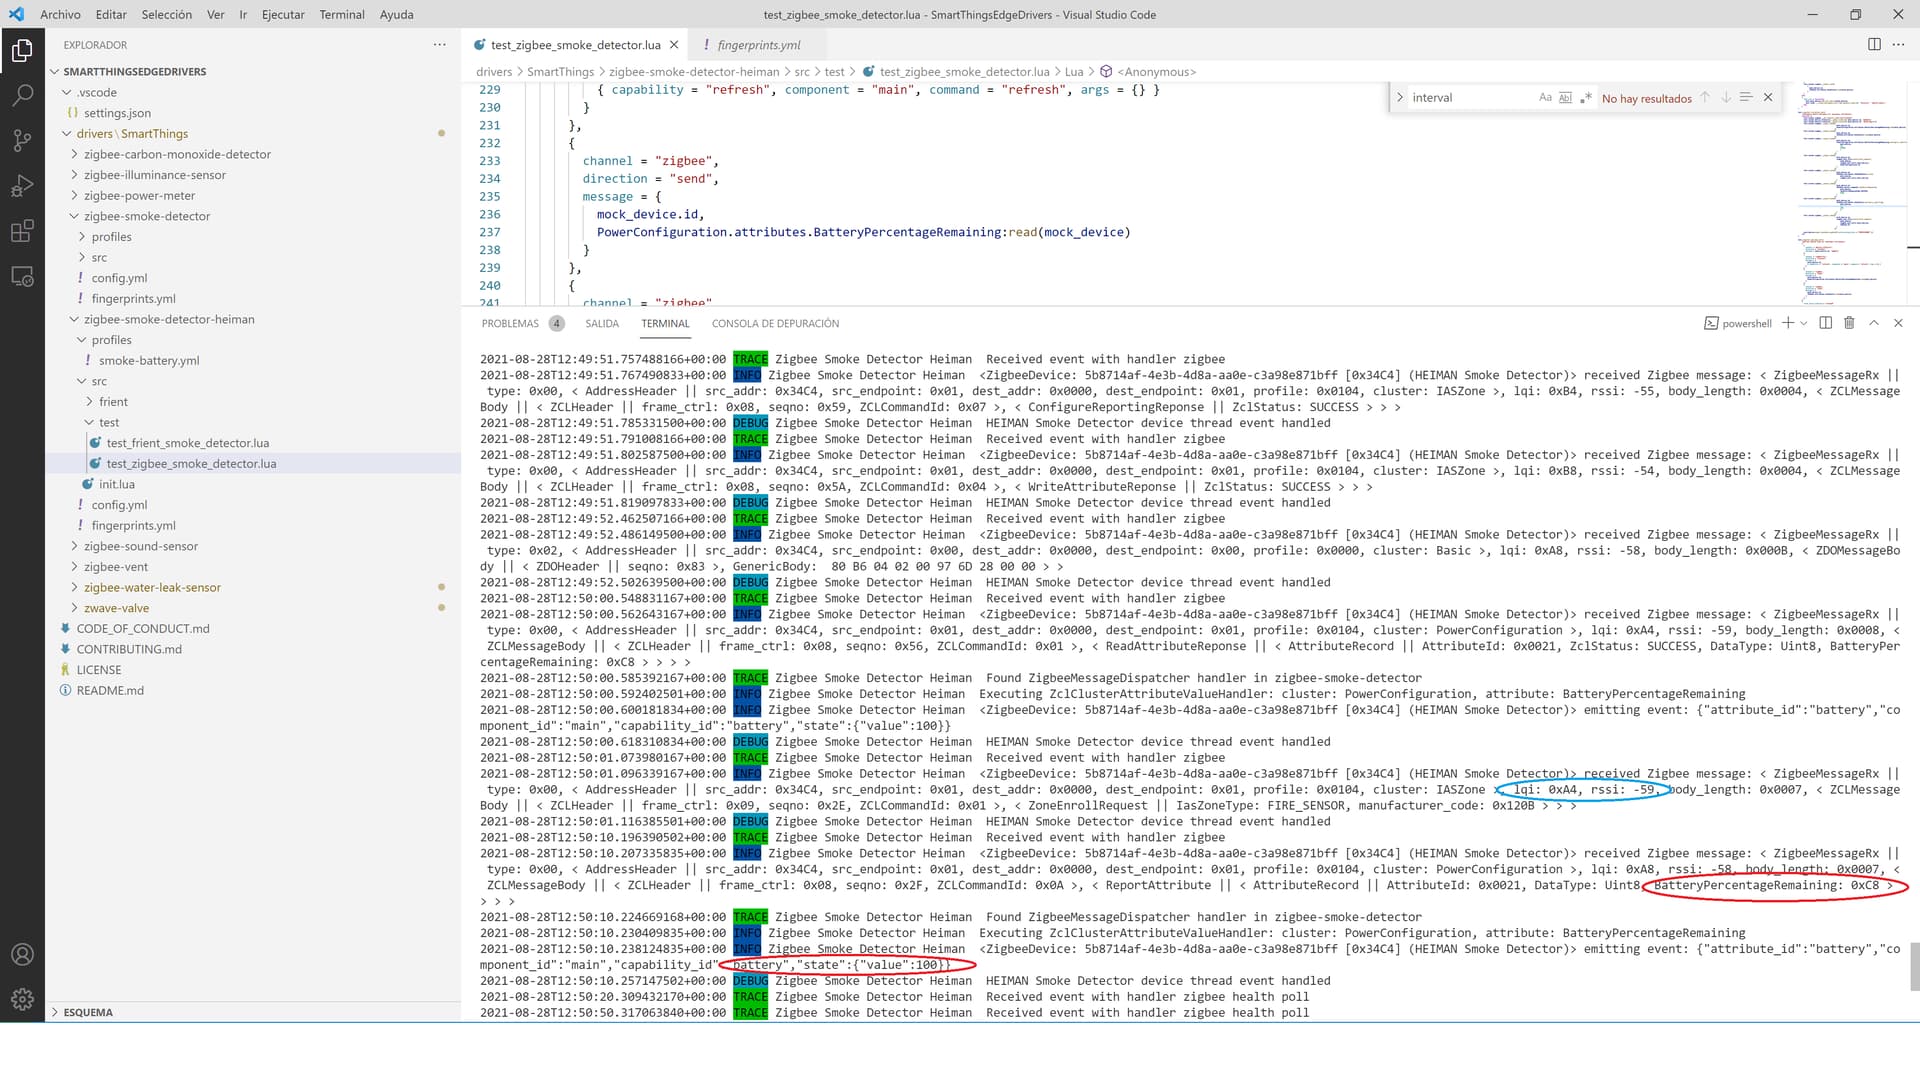The height and width of the screenshot is (1080, 1920).
Task: Click the <Anonymous> breadcrumb symbol
Action: click(x=1156, y=72)
